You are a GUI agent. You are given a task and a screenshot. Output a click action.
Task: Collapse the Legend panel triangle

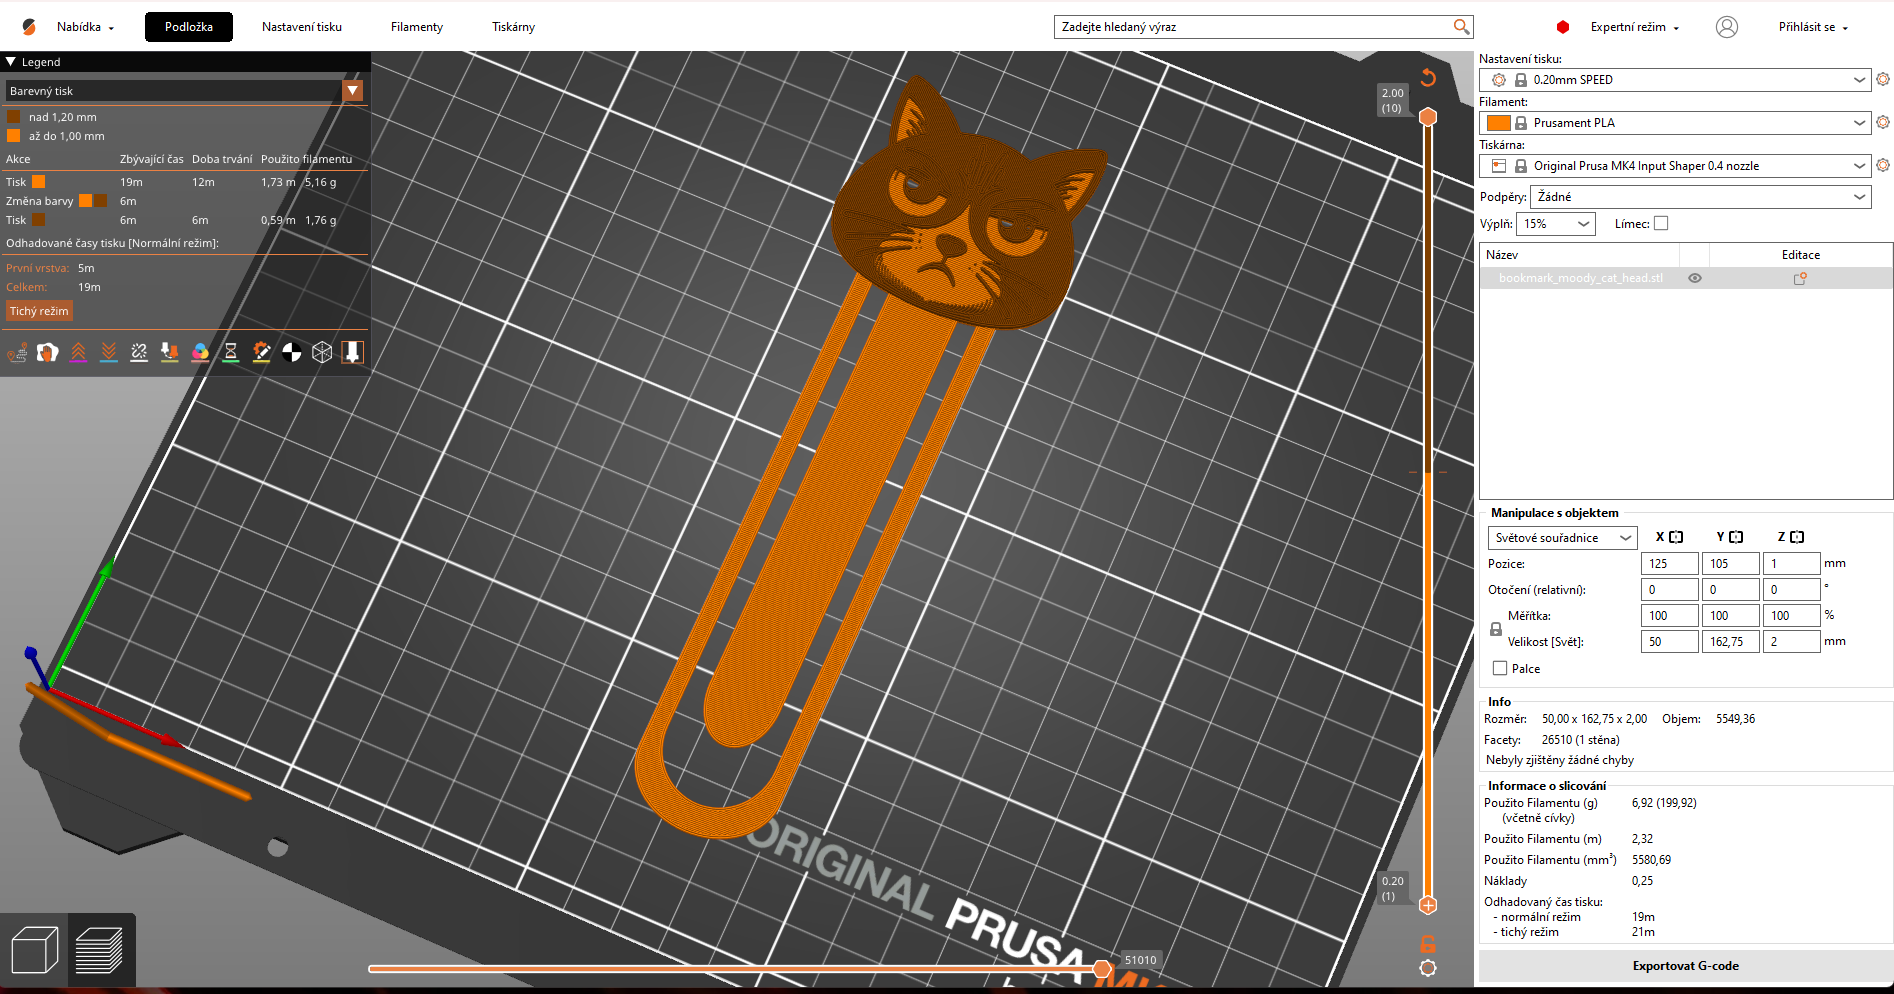pyautogui.click(x=11, y=62)
